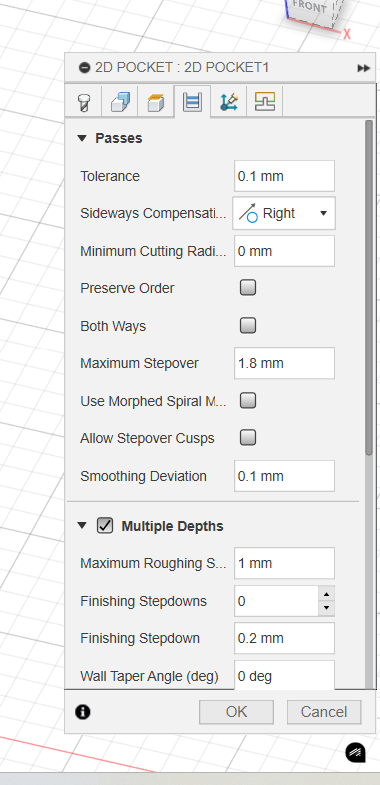Screen dimensions: 380x785
Task: Collapse dialog with the minus icon
Action: click(x=84, y=68)
